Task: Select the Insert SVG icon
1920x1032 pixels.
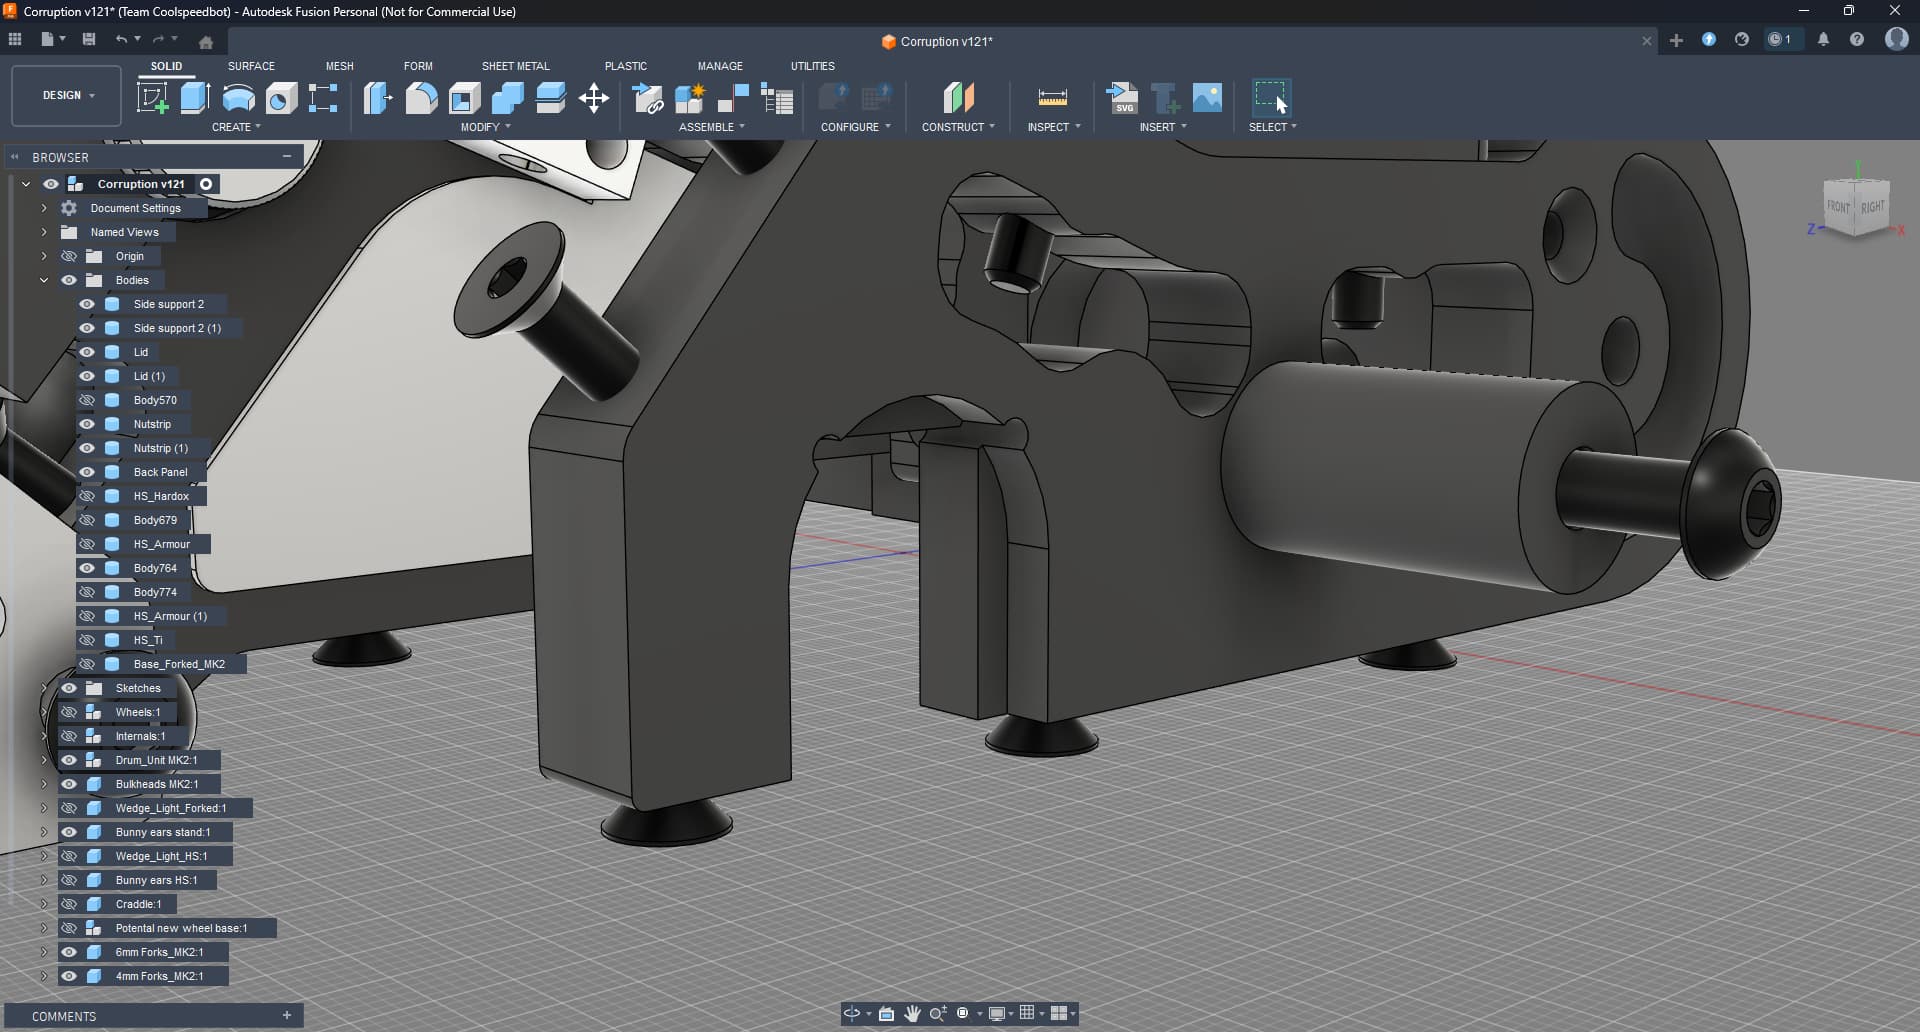Action: (x=1122, y=98)
